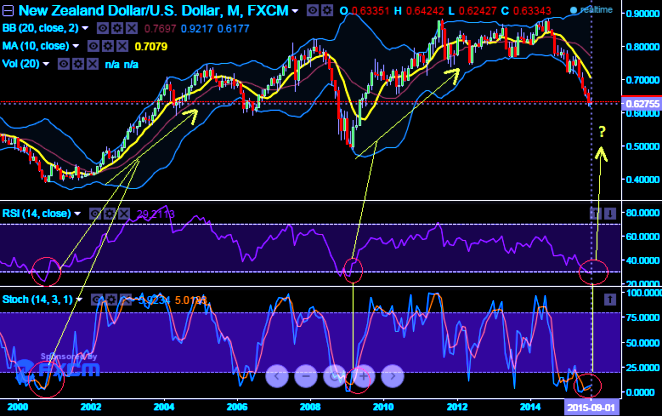The width and height of the screenshot is (662, 417).
Task: Click the 2008 label on the time axis
Action: (x=310, y=407)
